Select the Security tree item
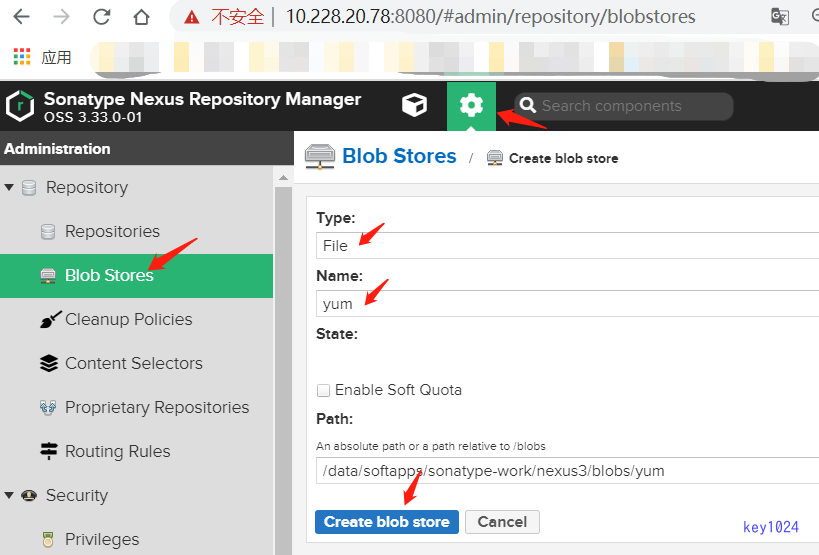Image resolution: width=819 pixels, height=555 pixels. (77, 495)
